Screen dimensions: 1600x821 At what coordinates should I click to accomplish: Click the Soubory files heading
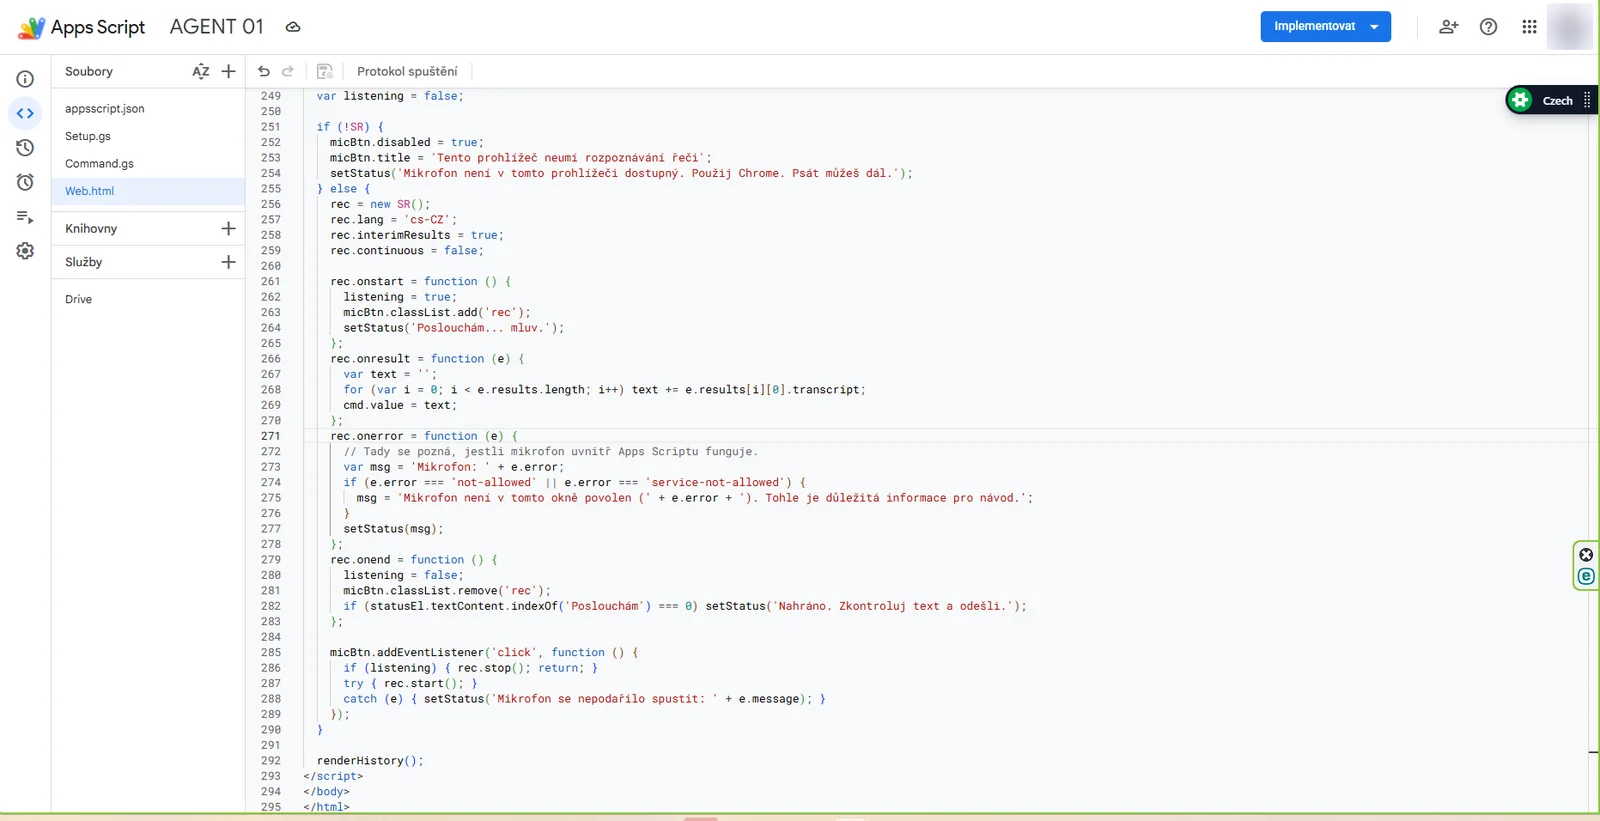[x=89, y=71]
